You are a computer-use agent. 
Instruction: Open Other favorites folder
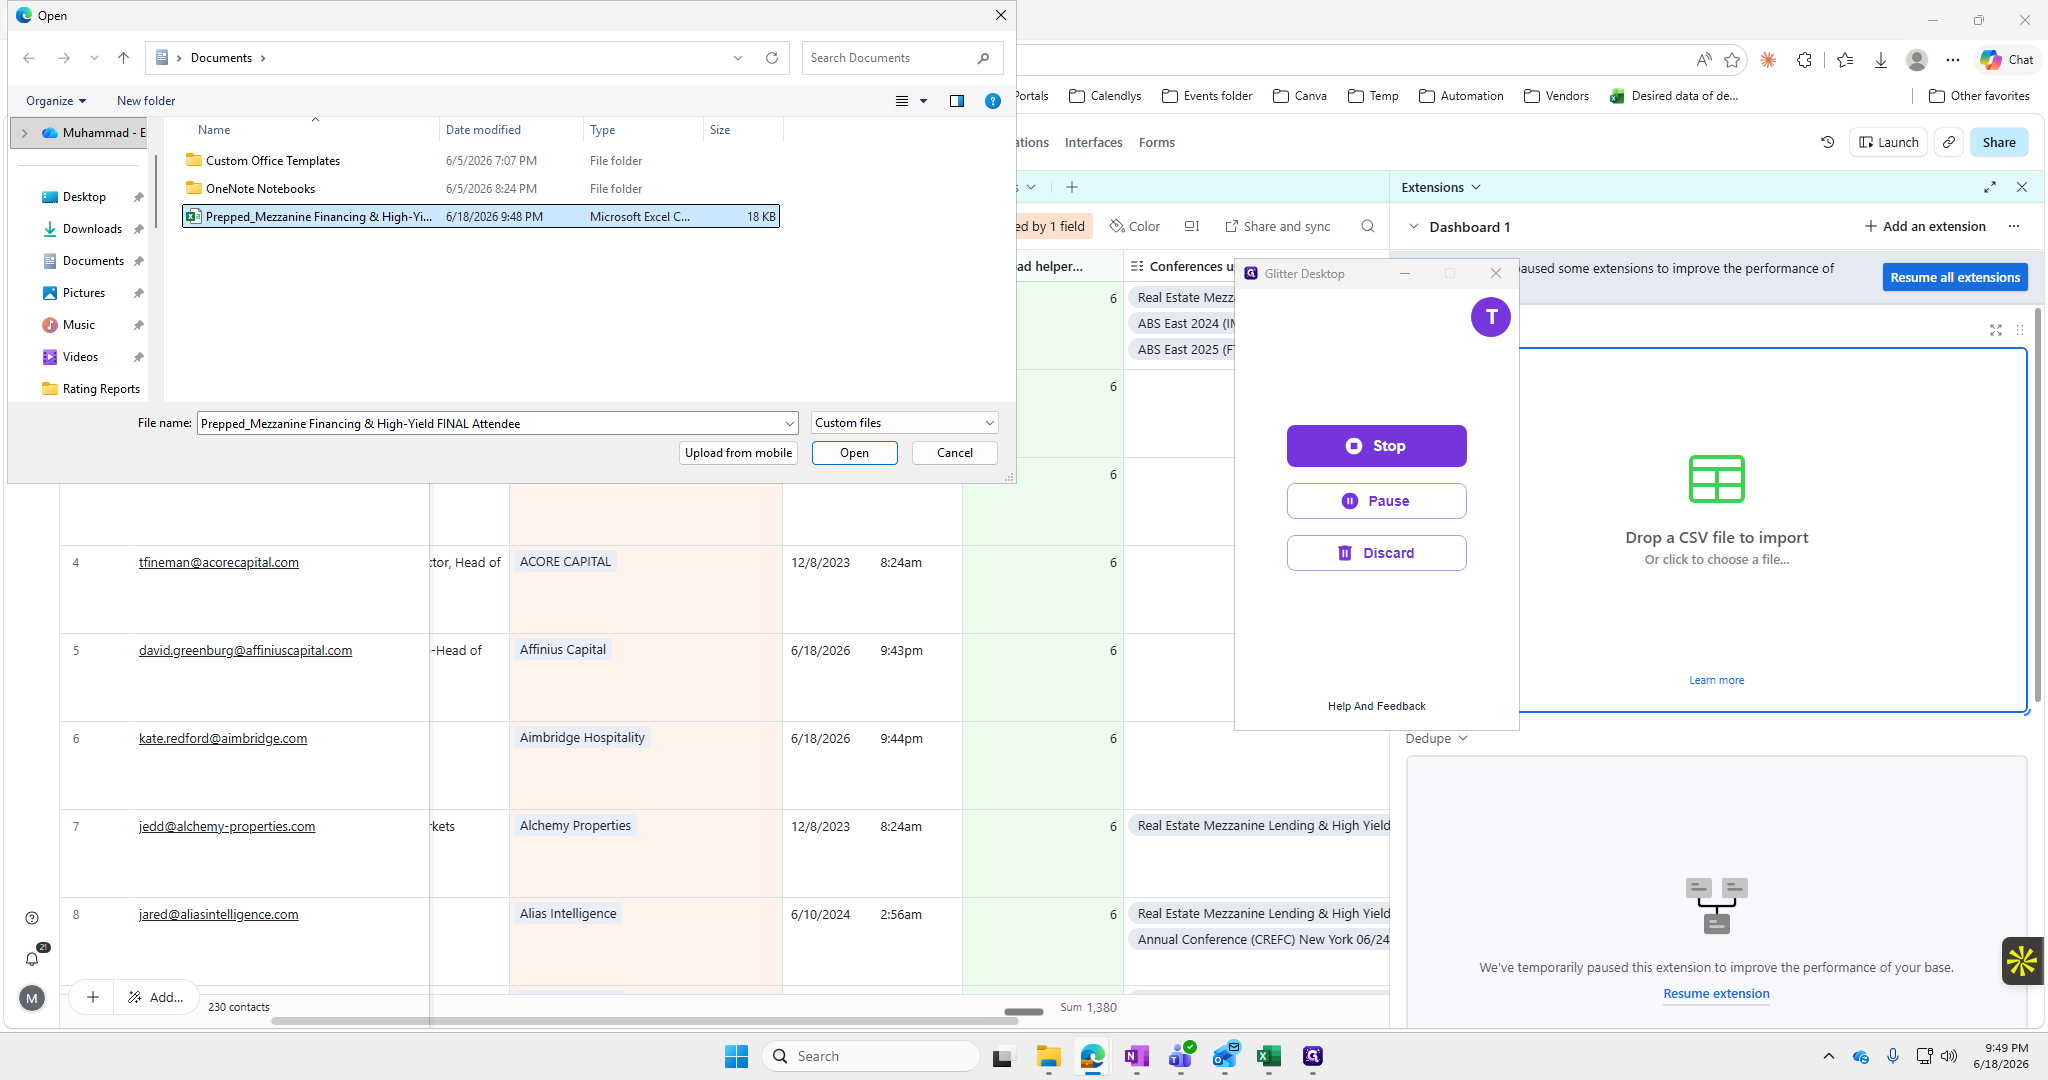(x=1979, y=96)
